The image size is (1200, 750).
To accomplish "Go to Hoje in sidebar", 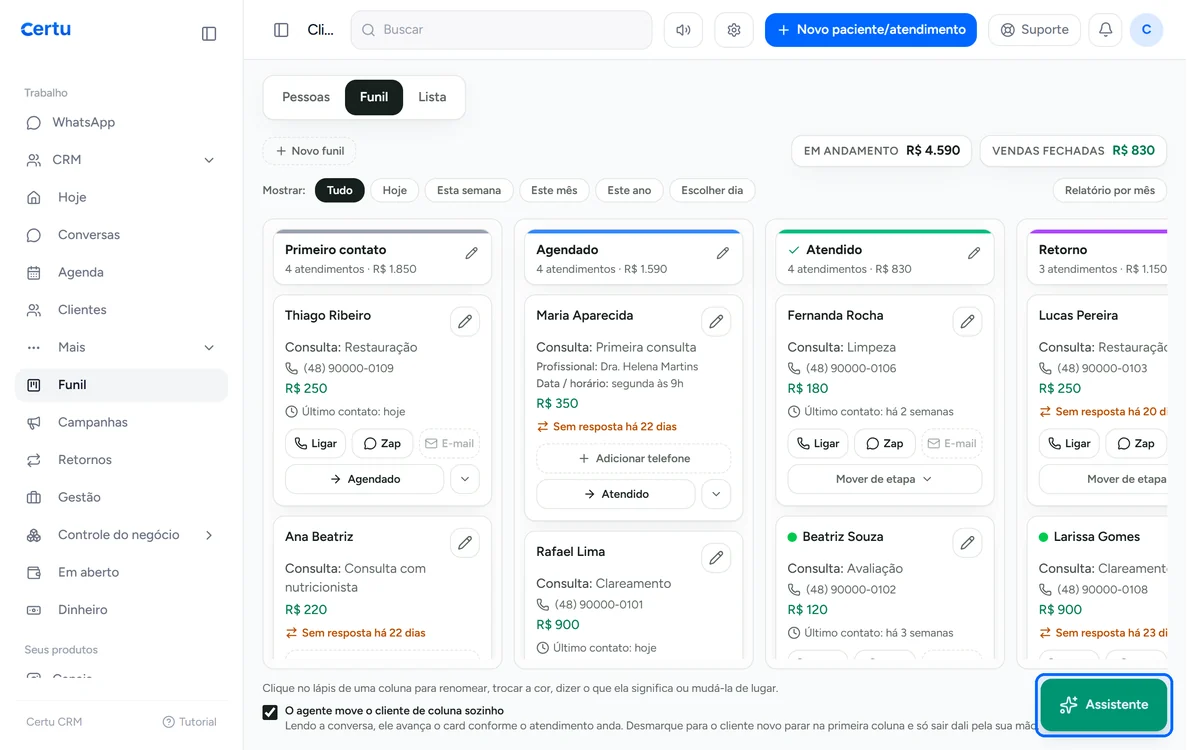I will pyautogui.click(x=121, y=197).
